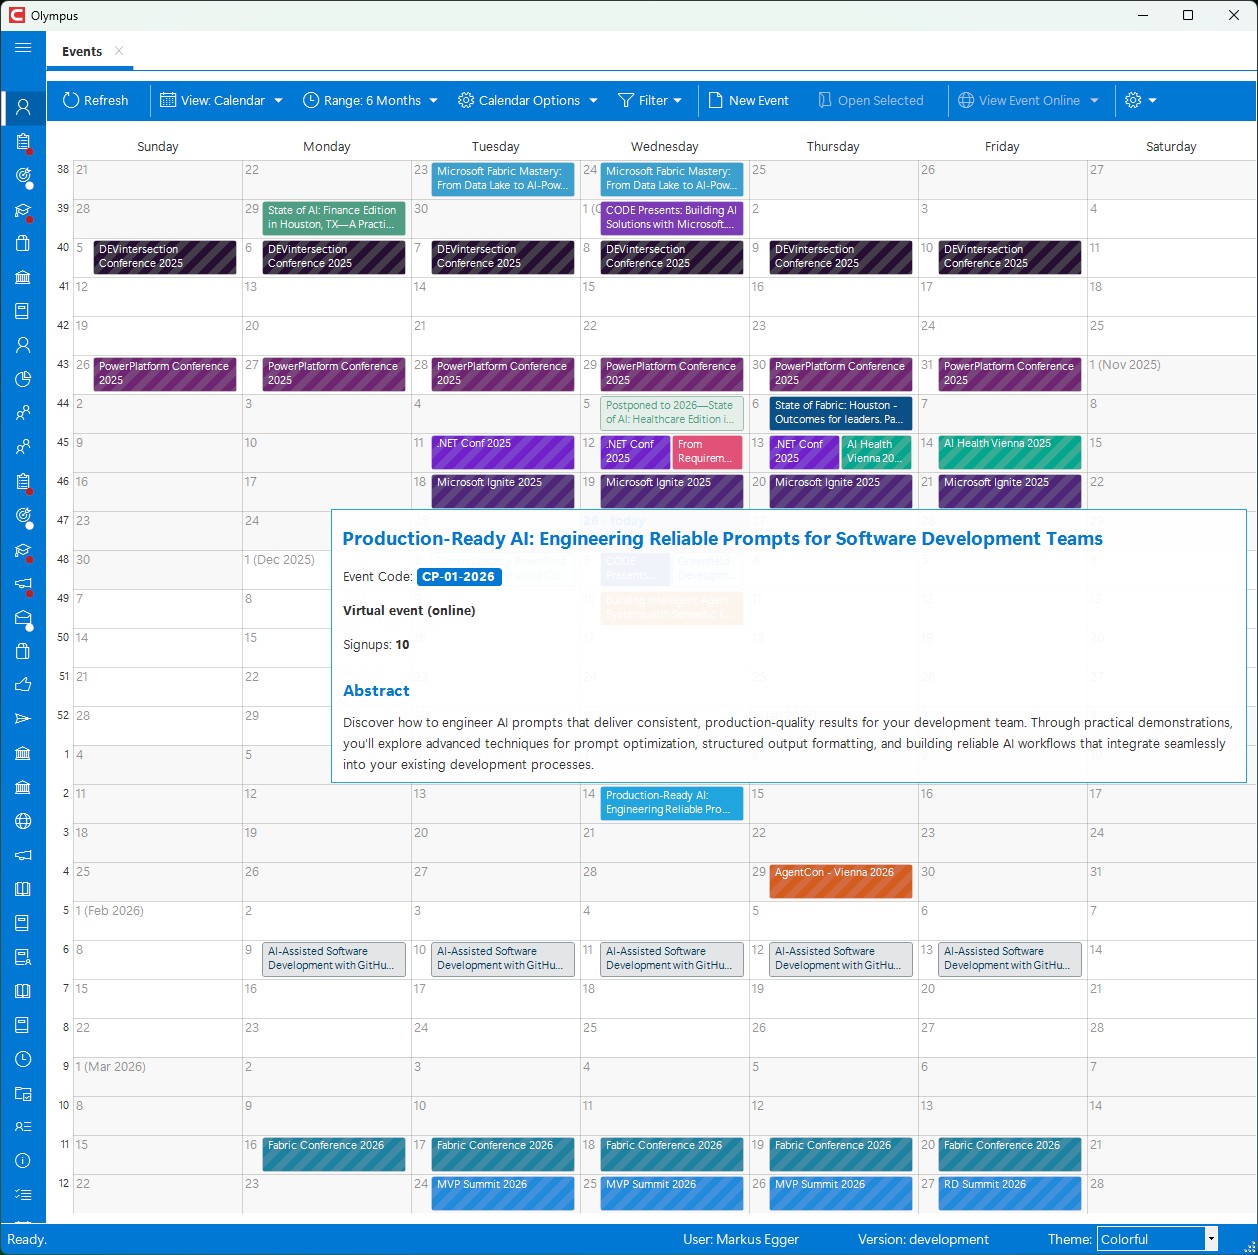Image resolution: width=1258 pixels, height=1255 pixels.
Task: Create a New Event from toolbar
Action: [748, 100]
